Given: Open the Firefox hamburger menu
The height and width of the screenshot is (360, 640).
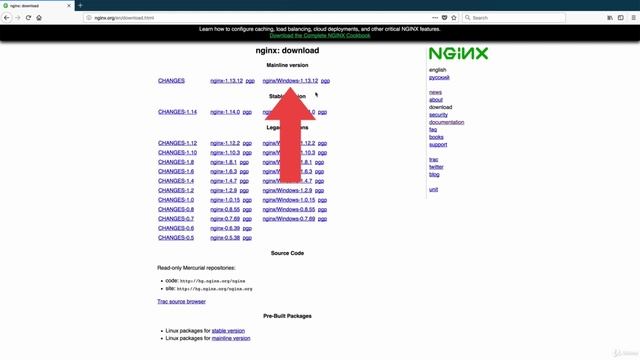Looking at the screenshot, I should click(x=633, y=18).
